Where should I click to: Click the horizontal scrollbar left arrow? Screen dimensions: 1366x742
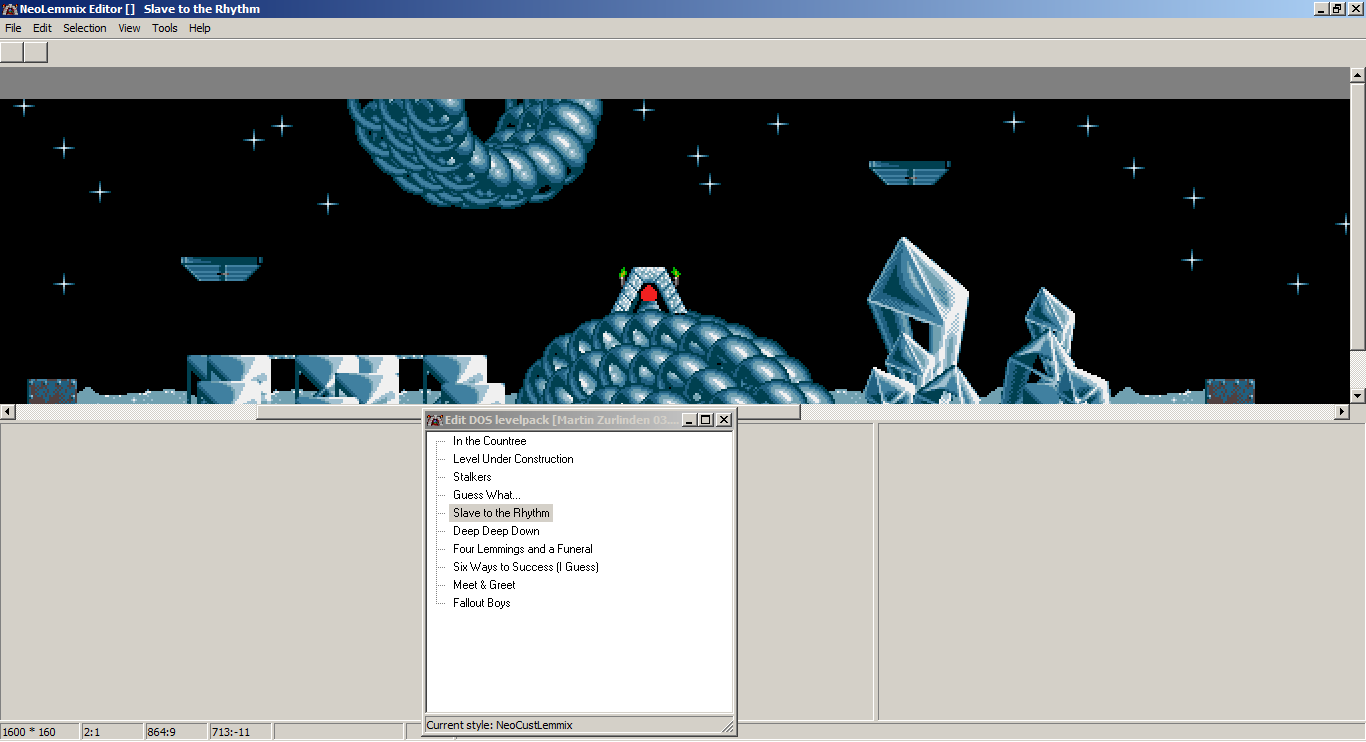click(7, 412)
